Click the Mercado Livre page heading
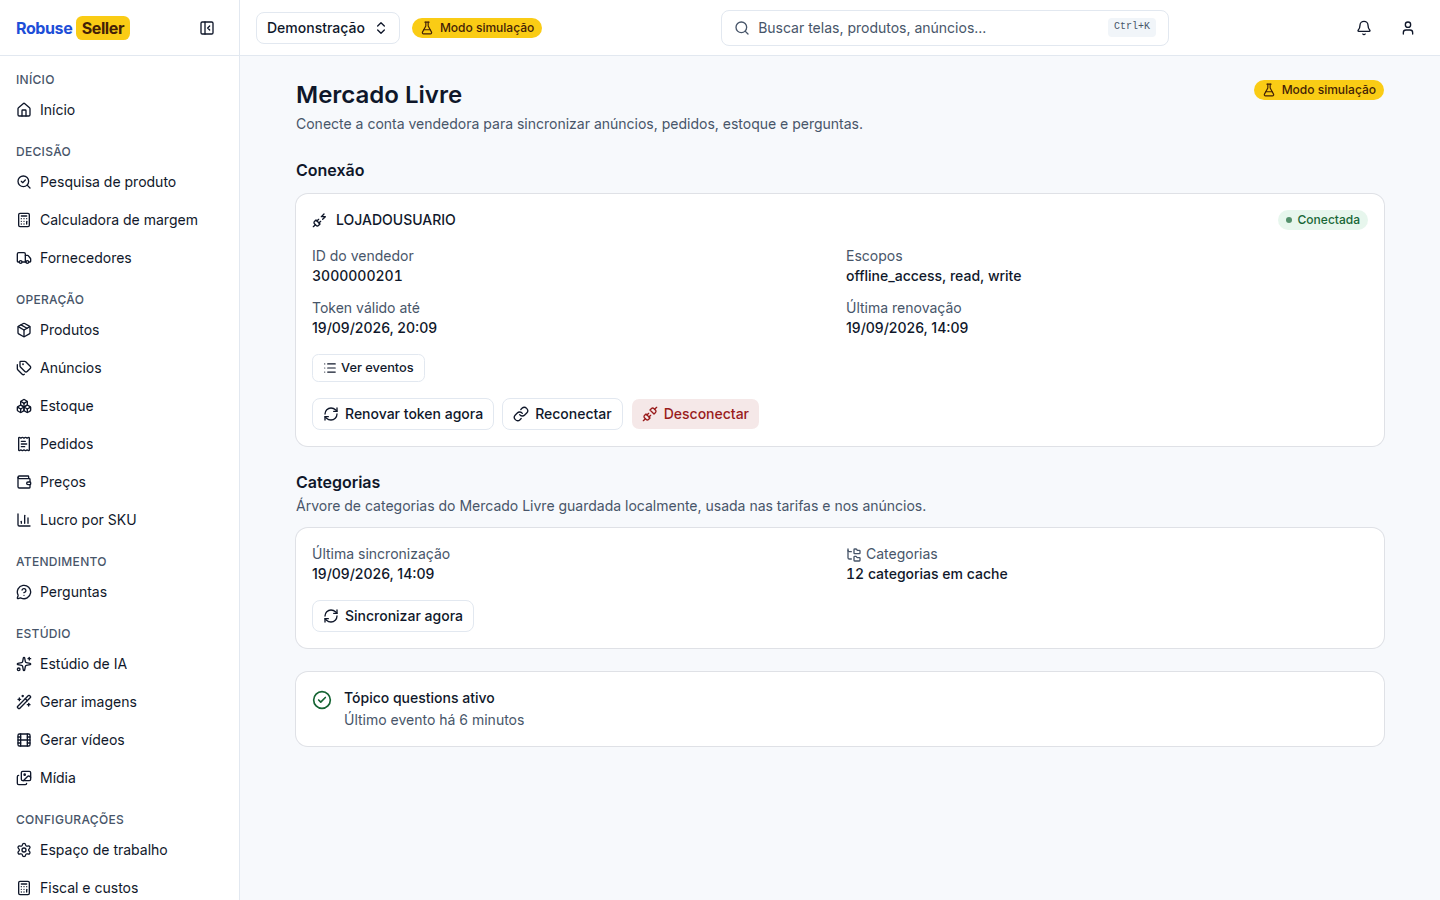The height and width of the screenshot is (900, 1440). click(x=379, y=95)
